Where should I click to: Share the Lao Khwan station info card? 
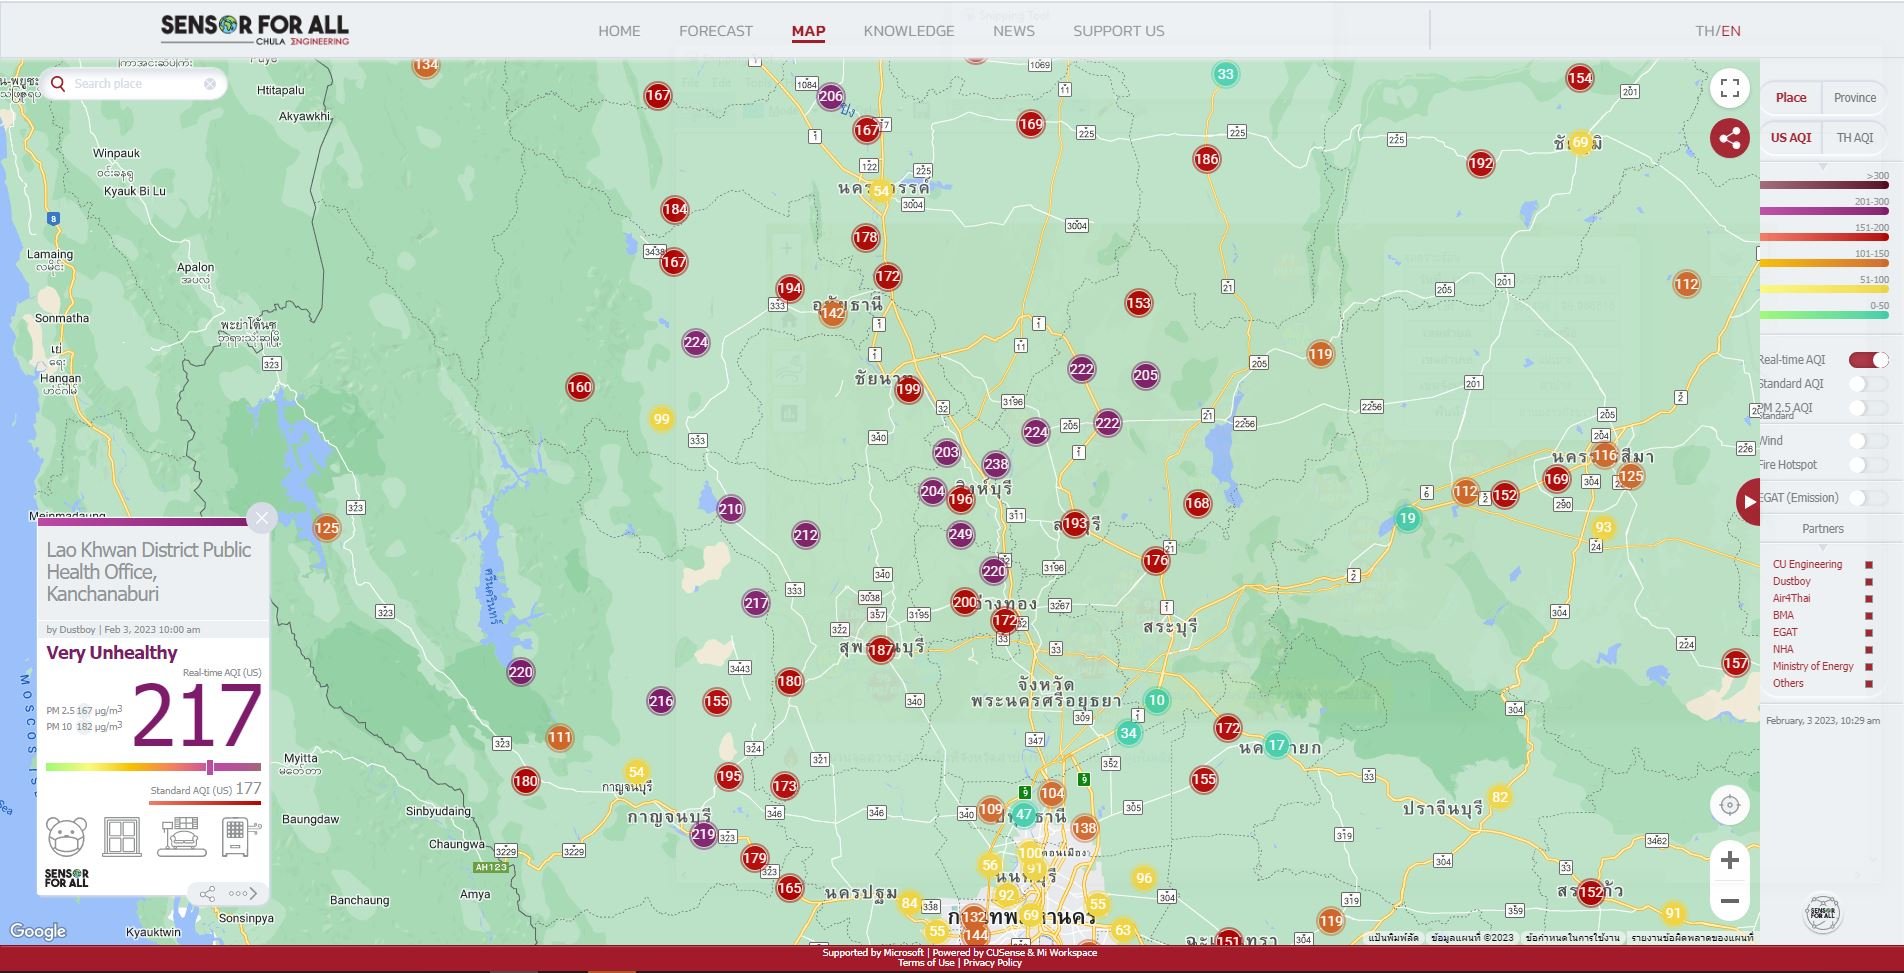(207, 894)
